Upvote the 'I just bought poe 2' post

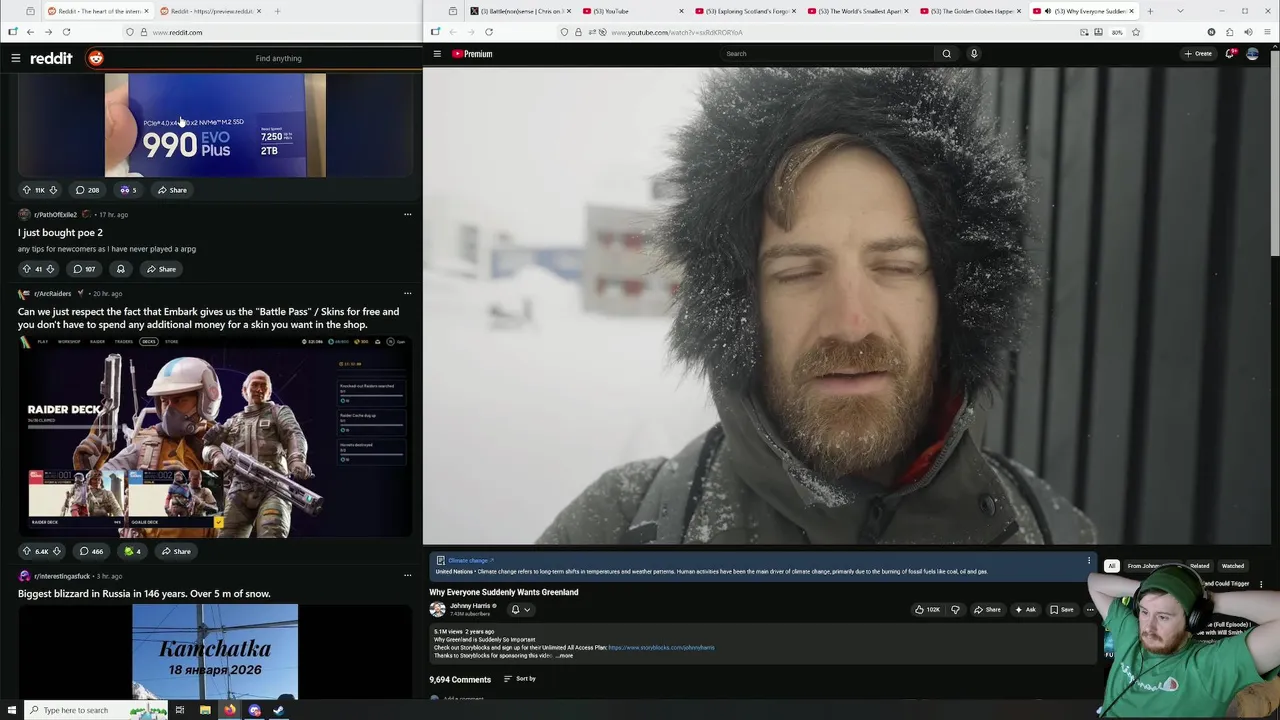[x=26, y=269]
